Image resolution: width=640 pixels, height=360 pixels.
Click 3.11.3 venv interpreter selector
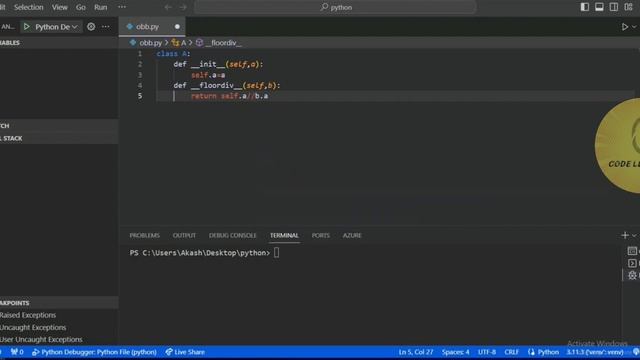tap(595, 352)
